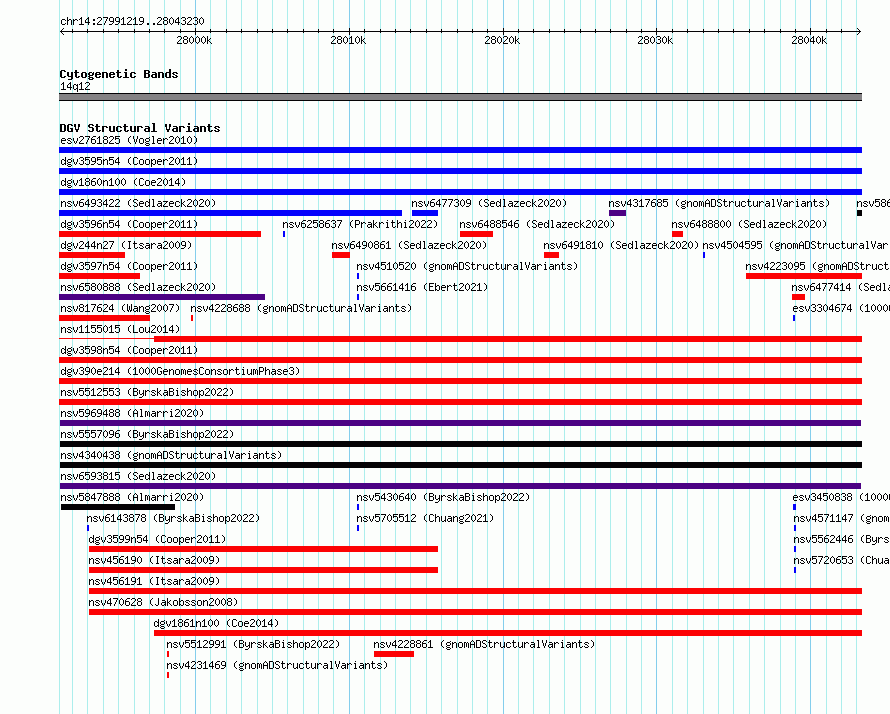Viewport: 890px width, 714px height.
Task: Click the black nsv5847888 variant bar
Action: (x=118, y=507)
